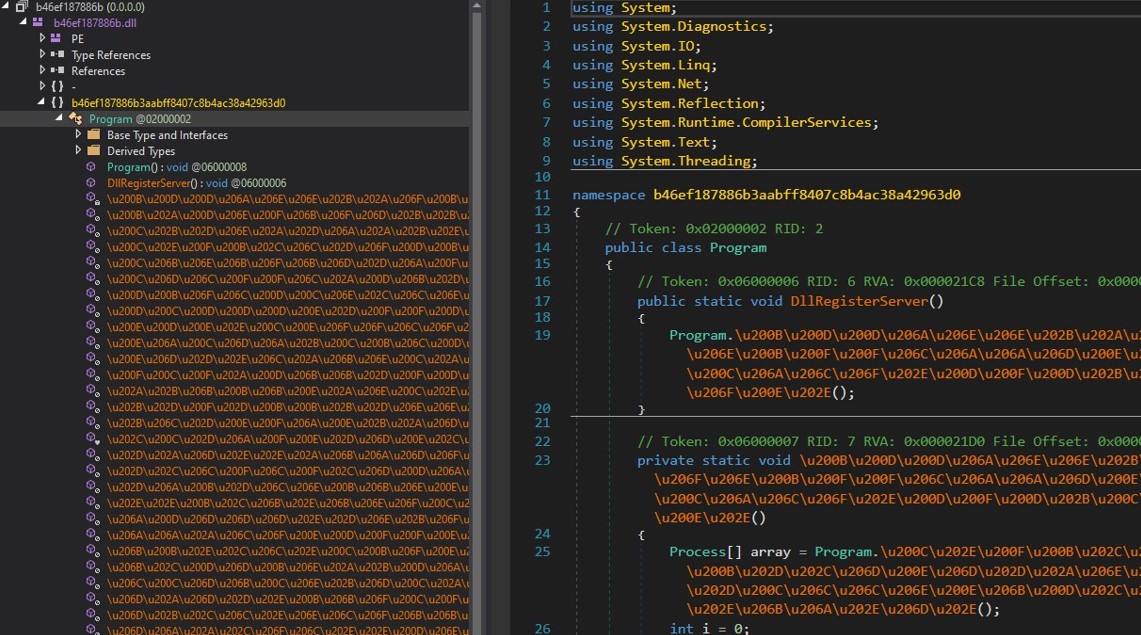This screenshot has height=635, width=1141.
Task: Collapse the b46ef187886b3aabff8407c8b4ac38a42963d0 namespace node
Action: click(x=41, y=103)
